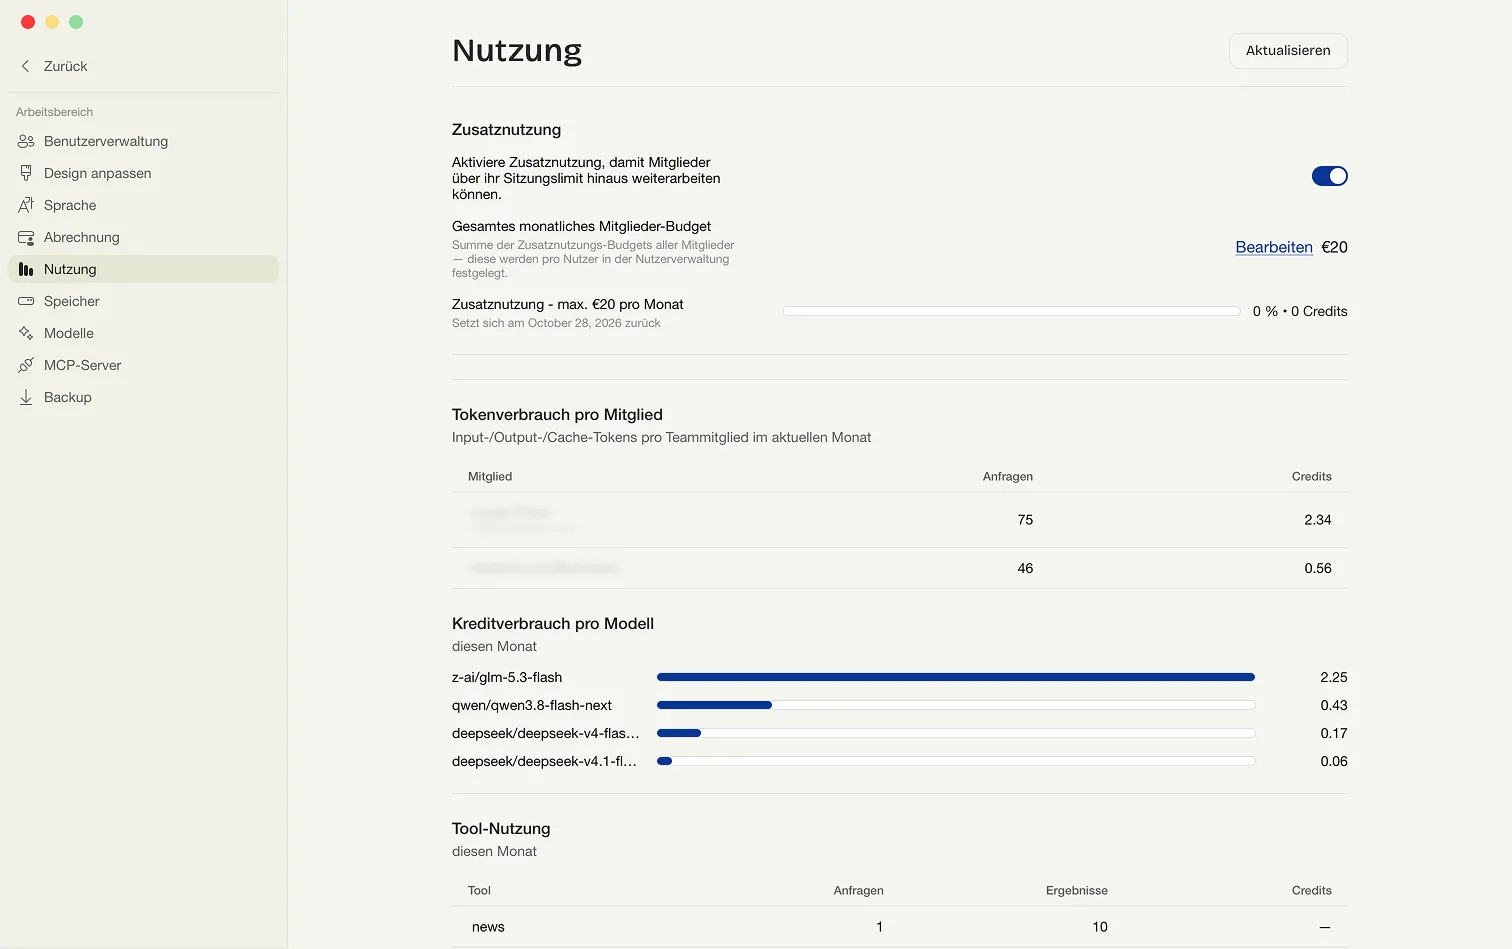The image size is (1512, 949).
Task: Click the 0.56 credits value
Action: coord(1318,568)
